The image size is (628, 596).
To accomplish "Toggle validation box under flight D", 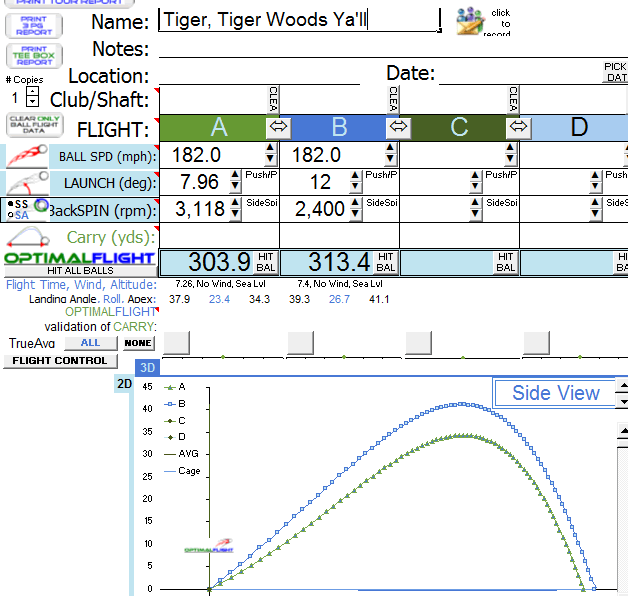I will (x=536, y=343).
